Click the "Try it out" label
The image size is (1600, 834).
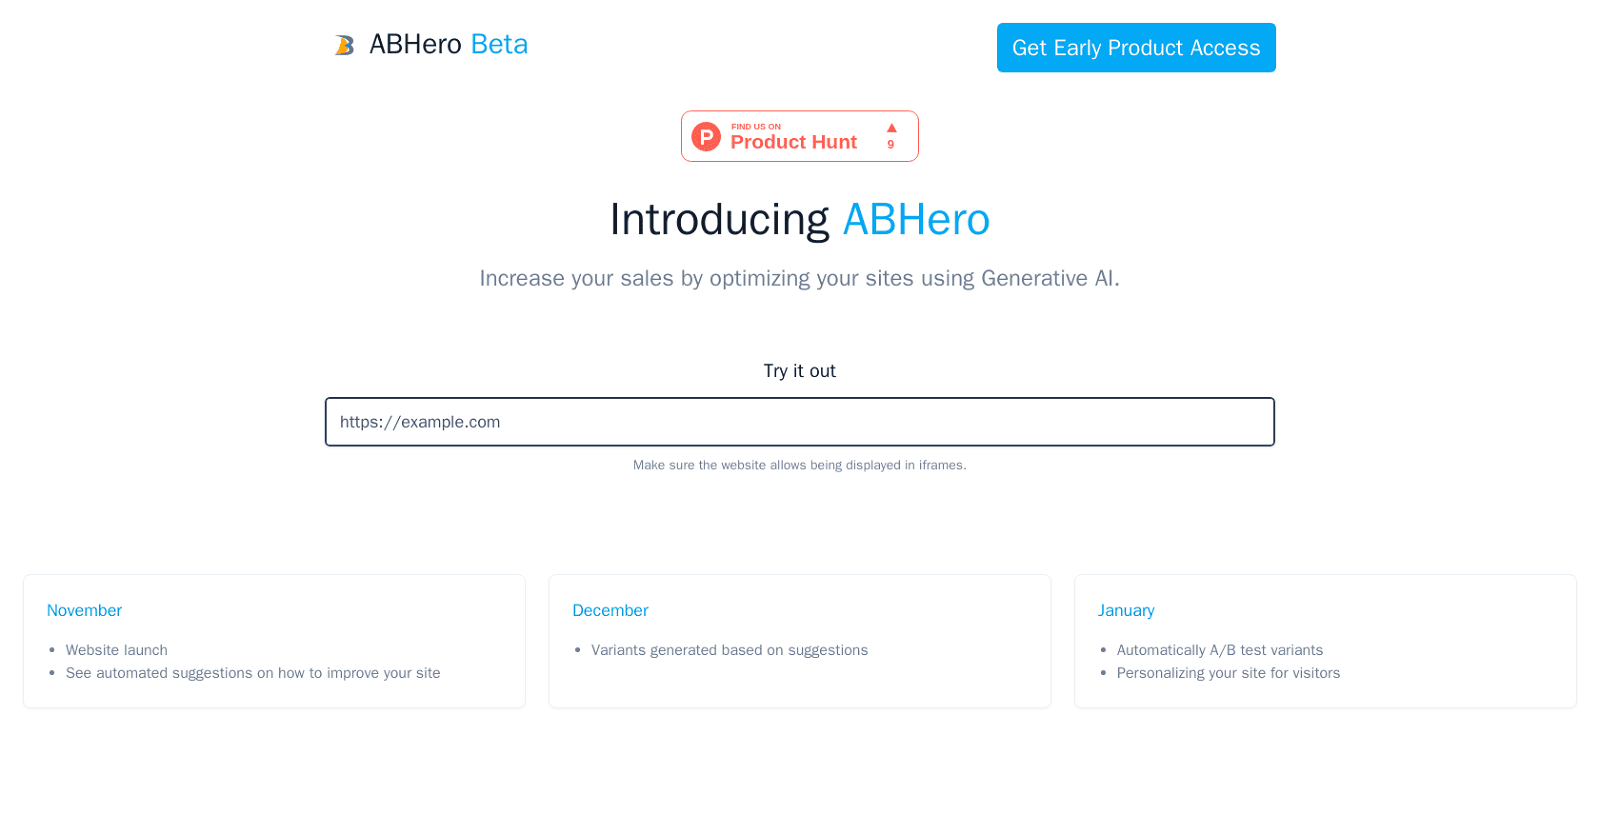click(799, 370)
